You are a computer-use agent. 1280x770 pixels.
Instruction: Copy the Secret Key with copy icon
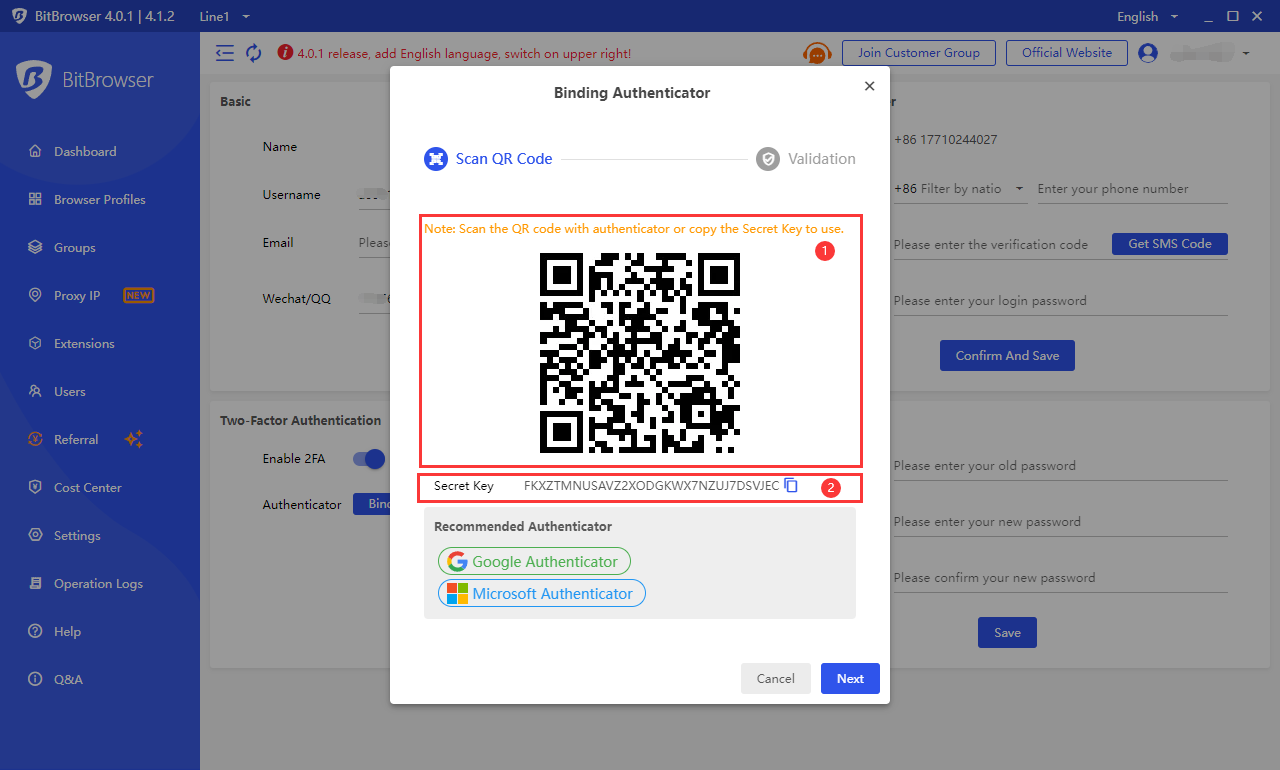791,485
